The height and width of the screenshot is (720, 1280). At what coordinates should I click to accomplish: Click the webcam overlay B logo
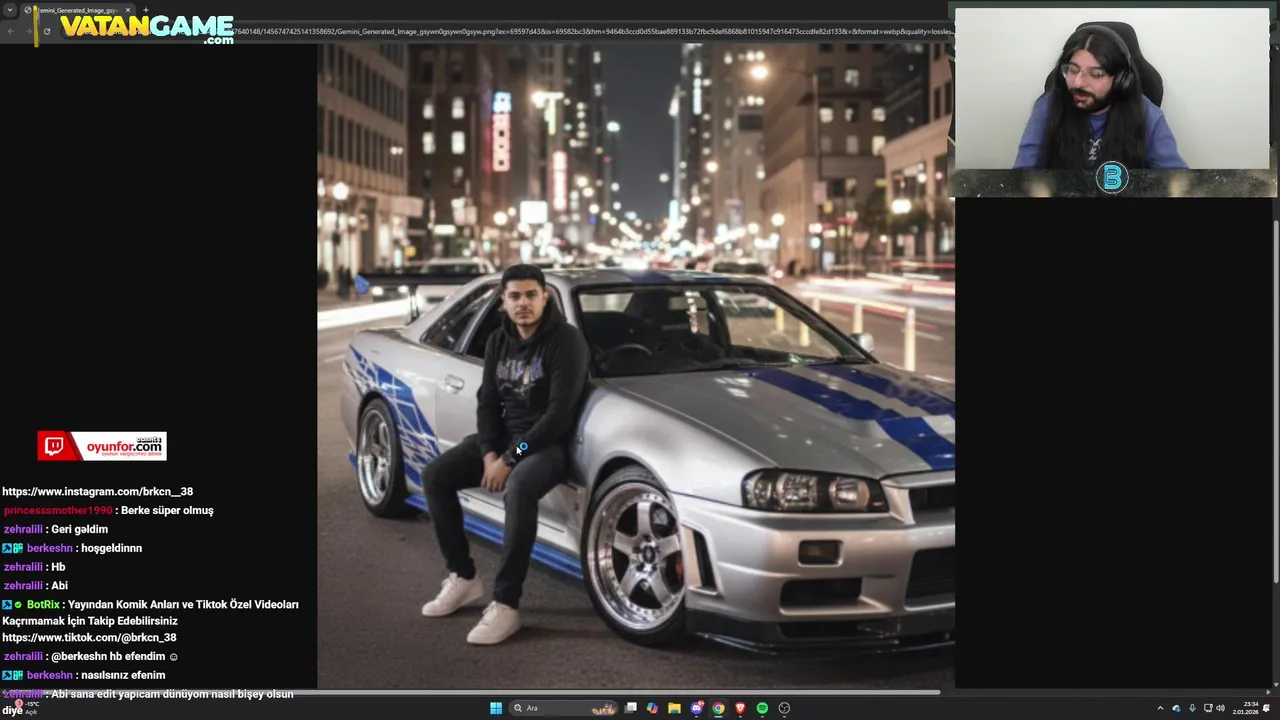click(x=1112, y=178)
